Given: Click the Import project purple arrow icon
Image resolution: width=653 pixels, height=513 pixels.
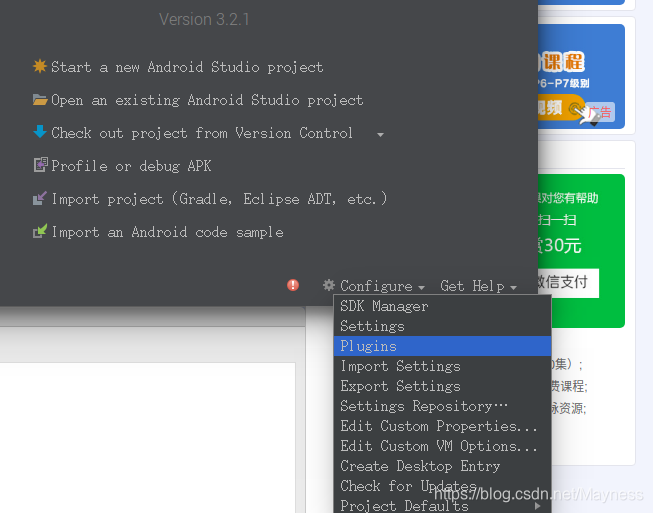Looking at the screenshot, I should pyautogui.click(x=40, y=198).
